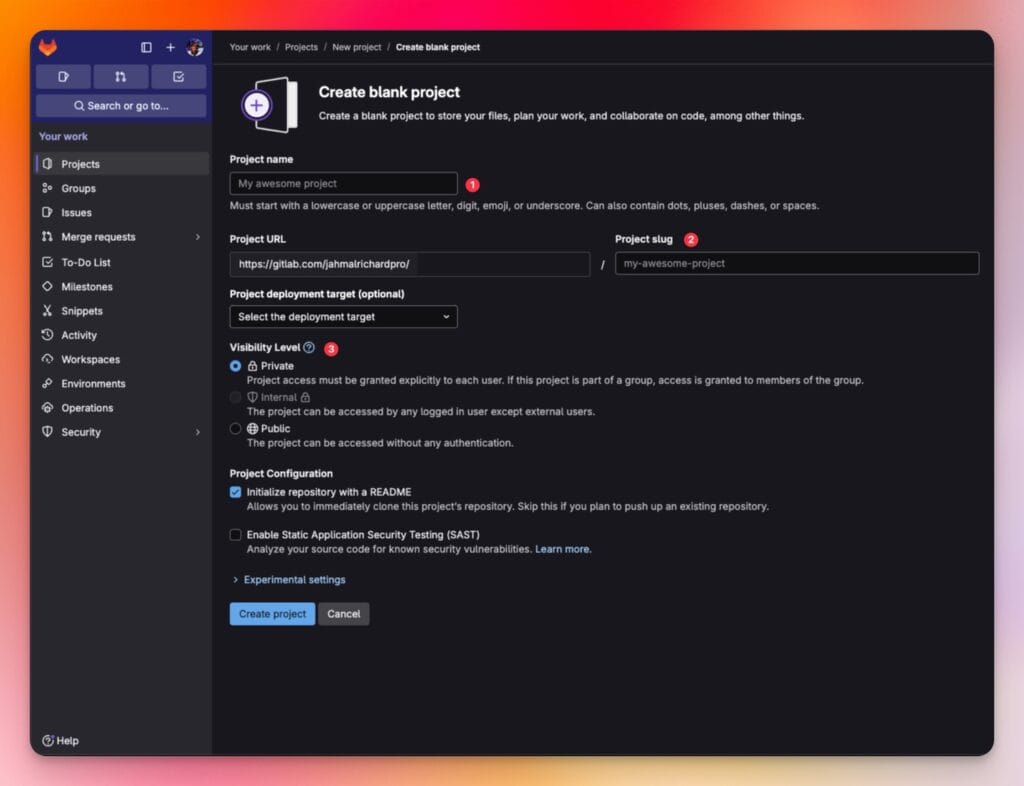Click the Visibility Level help icon
Screen dimensions: 1024x786
click(x=310, y=347)
